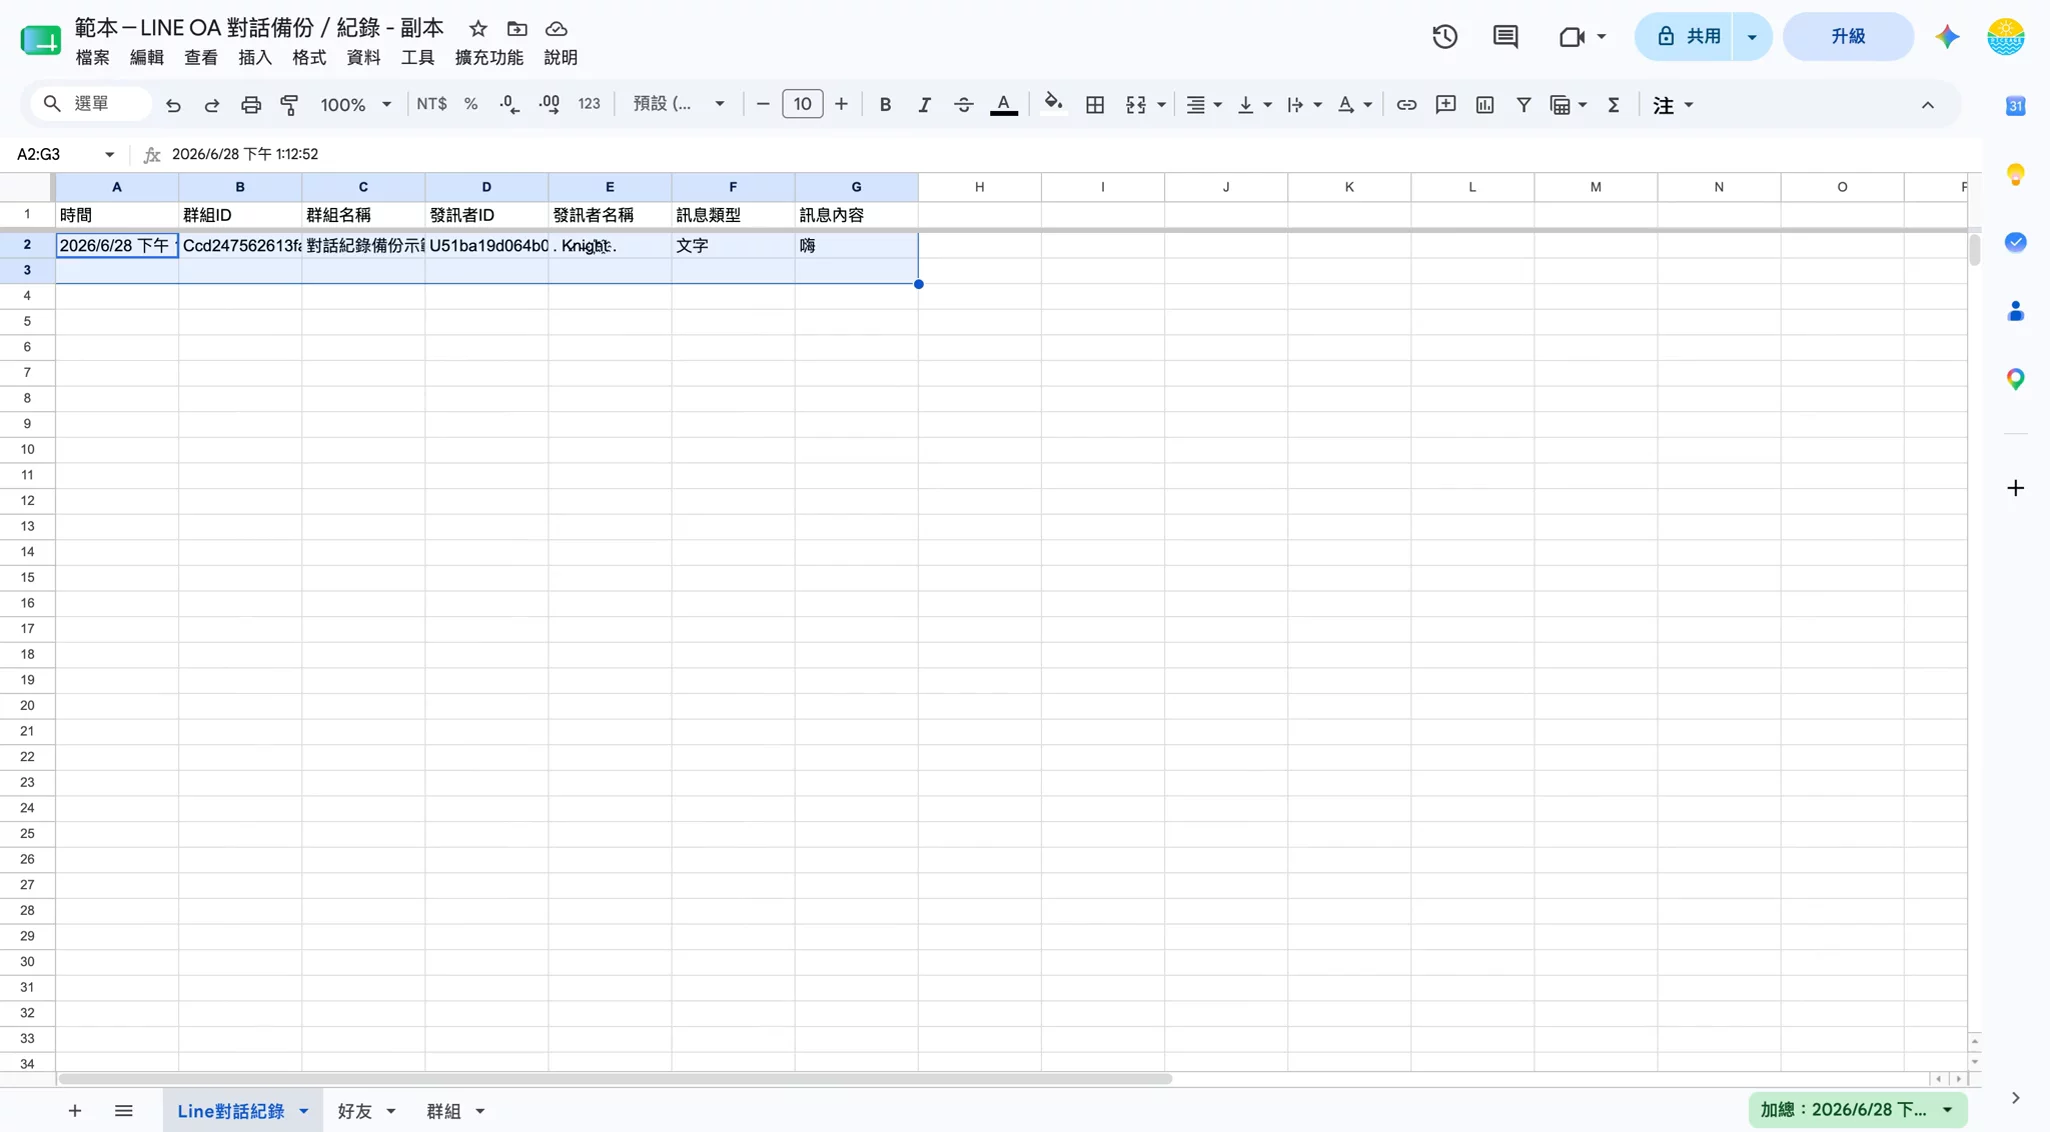The image size is (2050, 1132).
Task: Select cell G2 containing 嗨
Action: tap(856, 245)
